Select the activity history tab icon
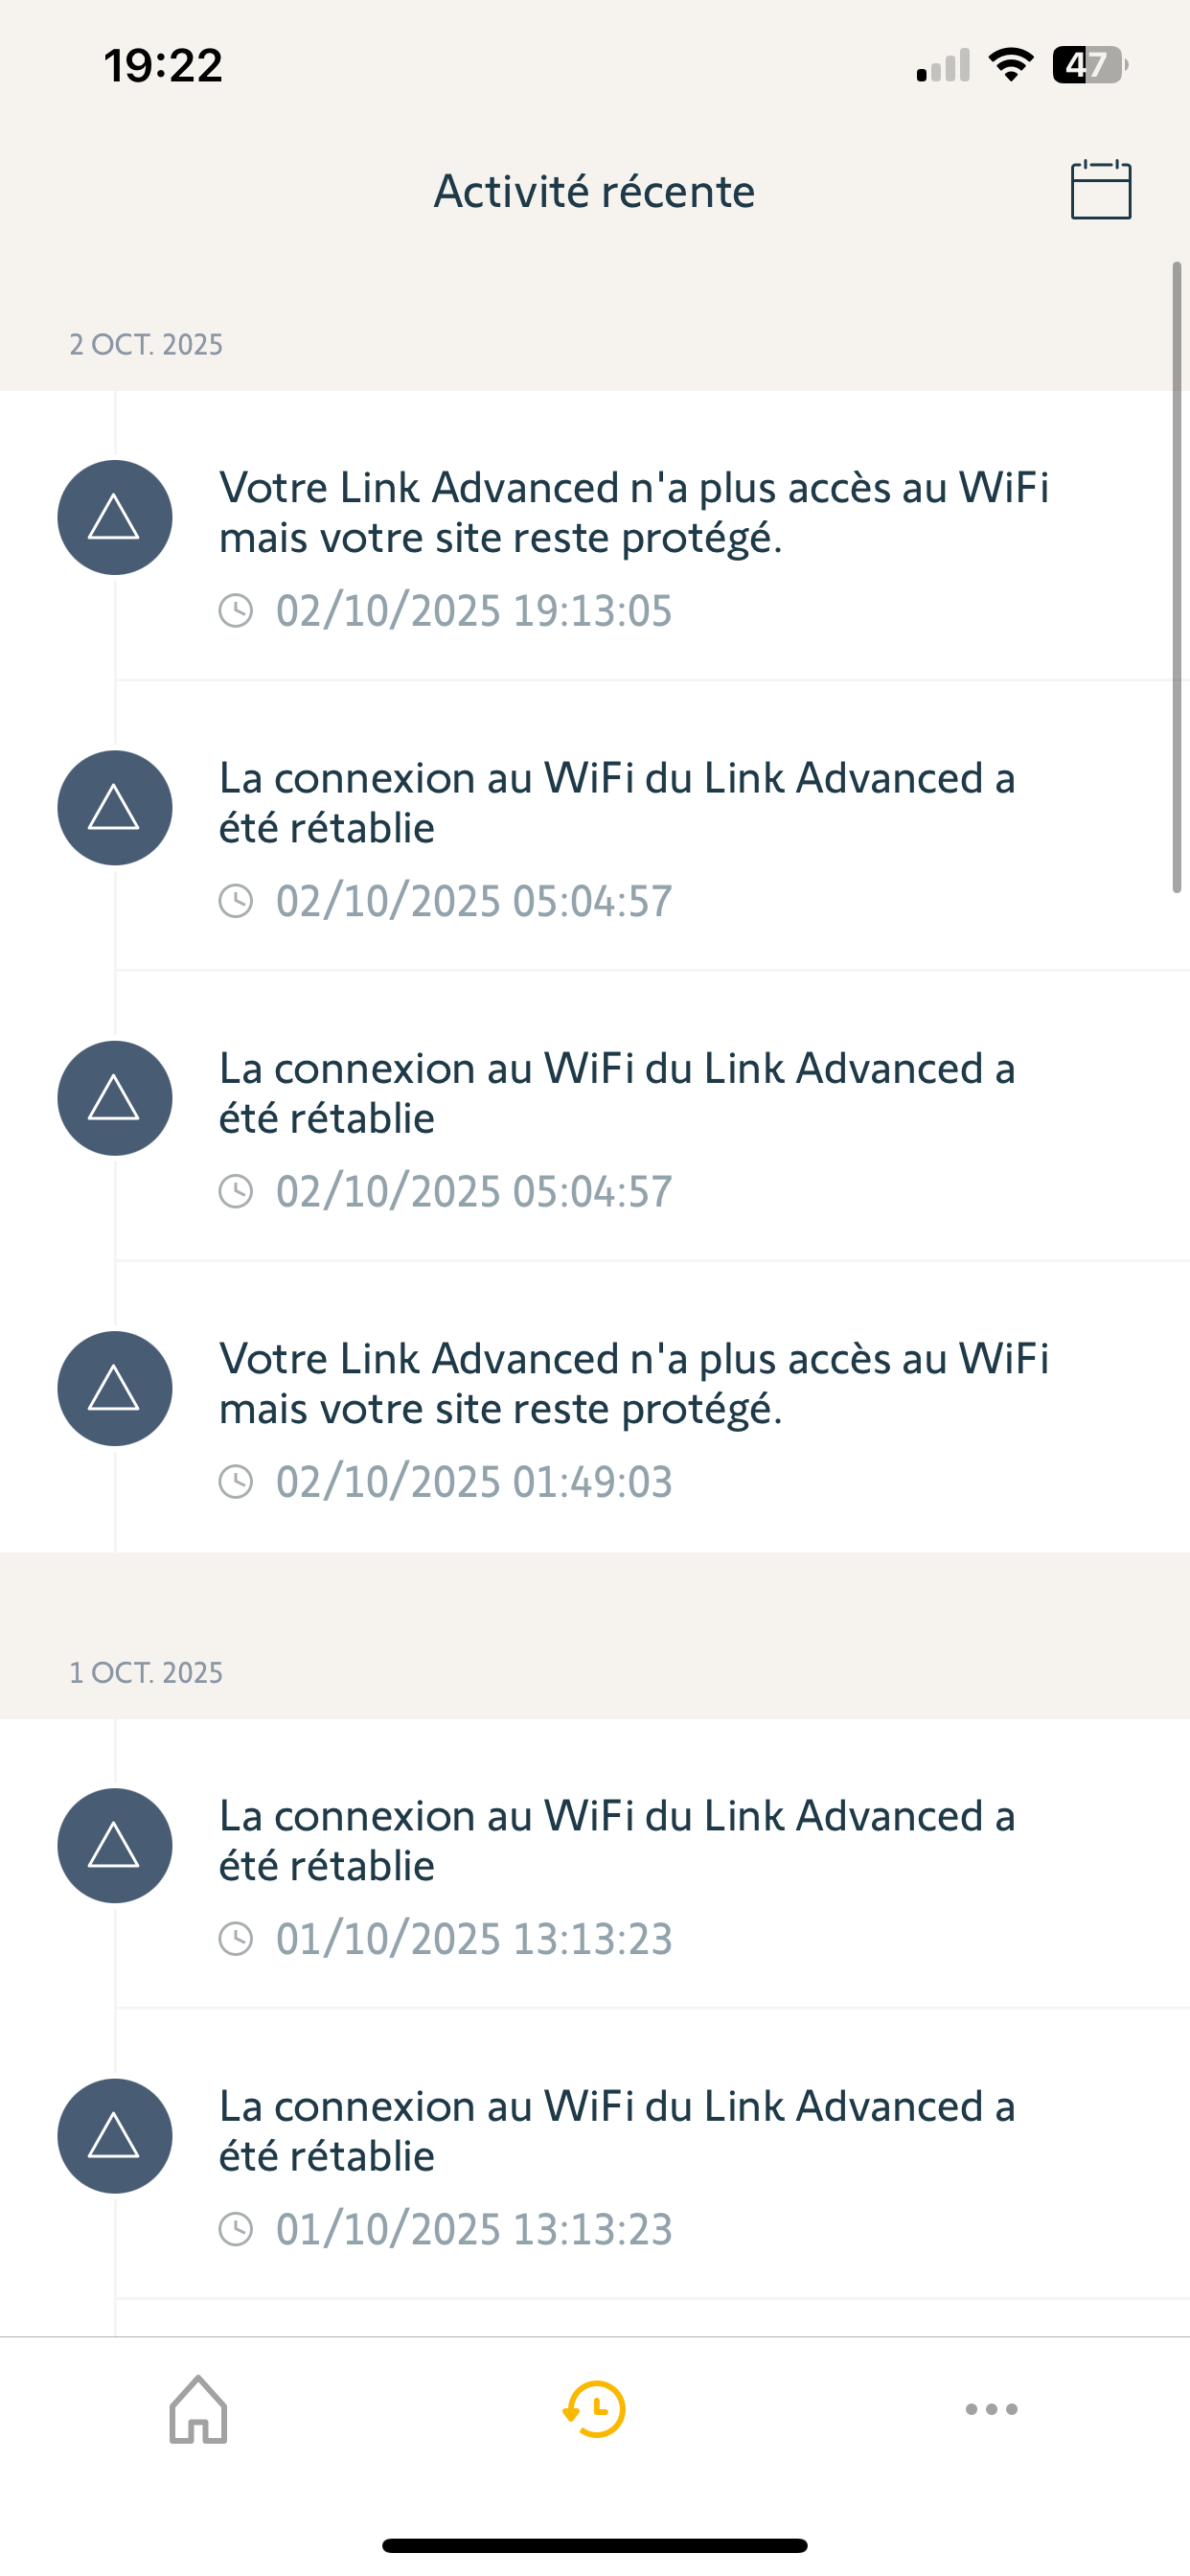 tap(595, 2409)
